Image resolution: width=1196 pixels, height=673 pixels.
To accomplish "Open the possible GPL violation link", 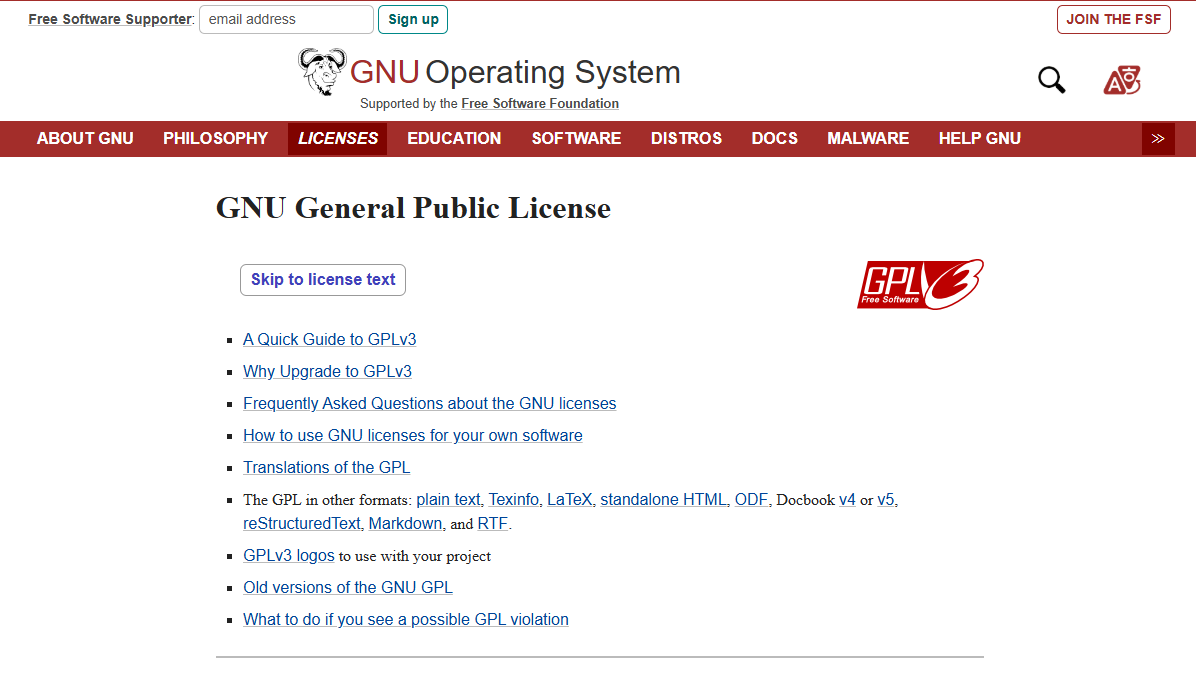I will tap(406, 620).
